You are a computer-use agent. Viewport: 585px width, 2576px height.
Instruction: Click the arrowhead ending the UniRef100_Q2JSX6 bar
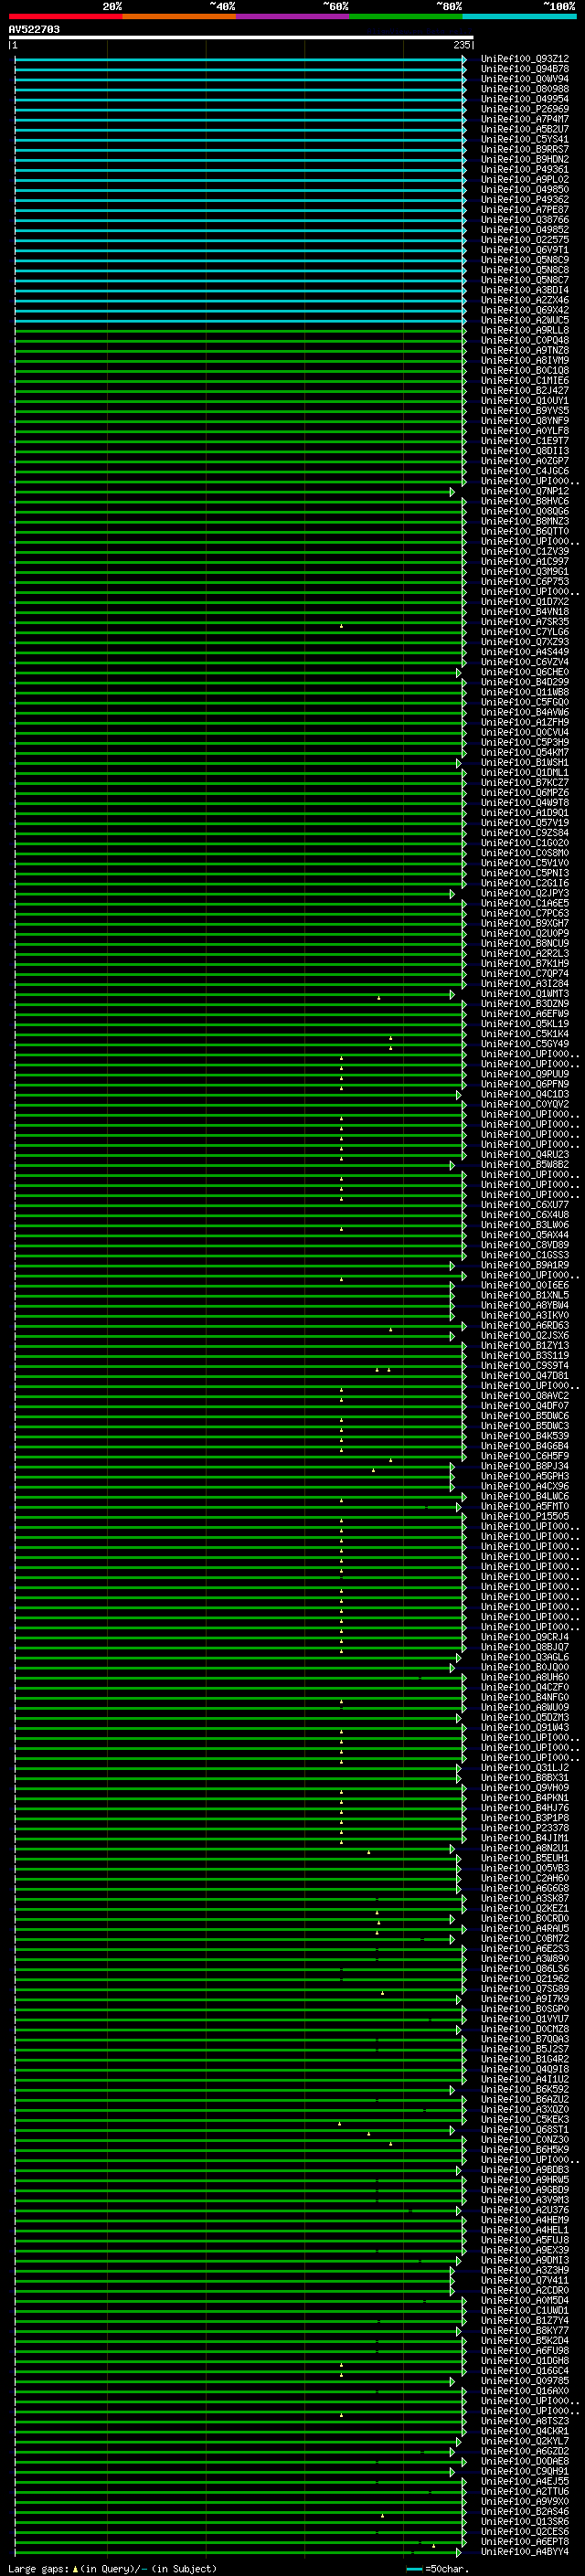tap(452, 1336)
